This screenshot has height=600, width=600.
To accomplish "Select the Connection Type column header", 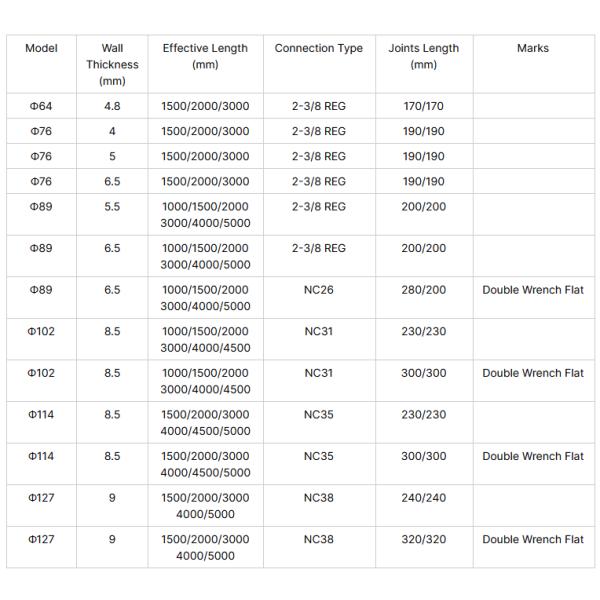I will (318, 48).
